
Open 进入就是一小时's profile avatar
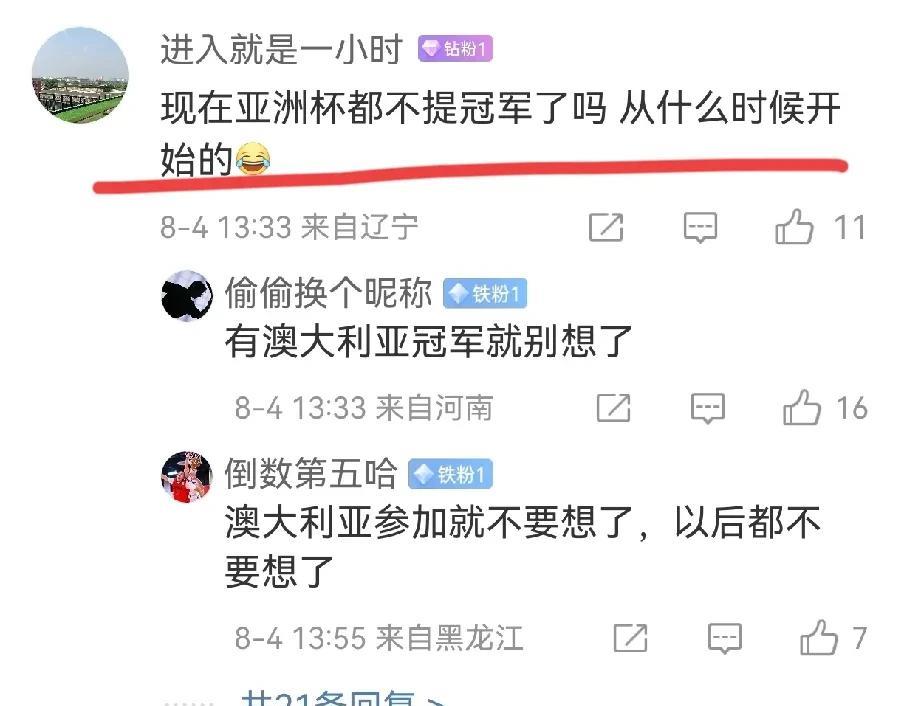80,75
